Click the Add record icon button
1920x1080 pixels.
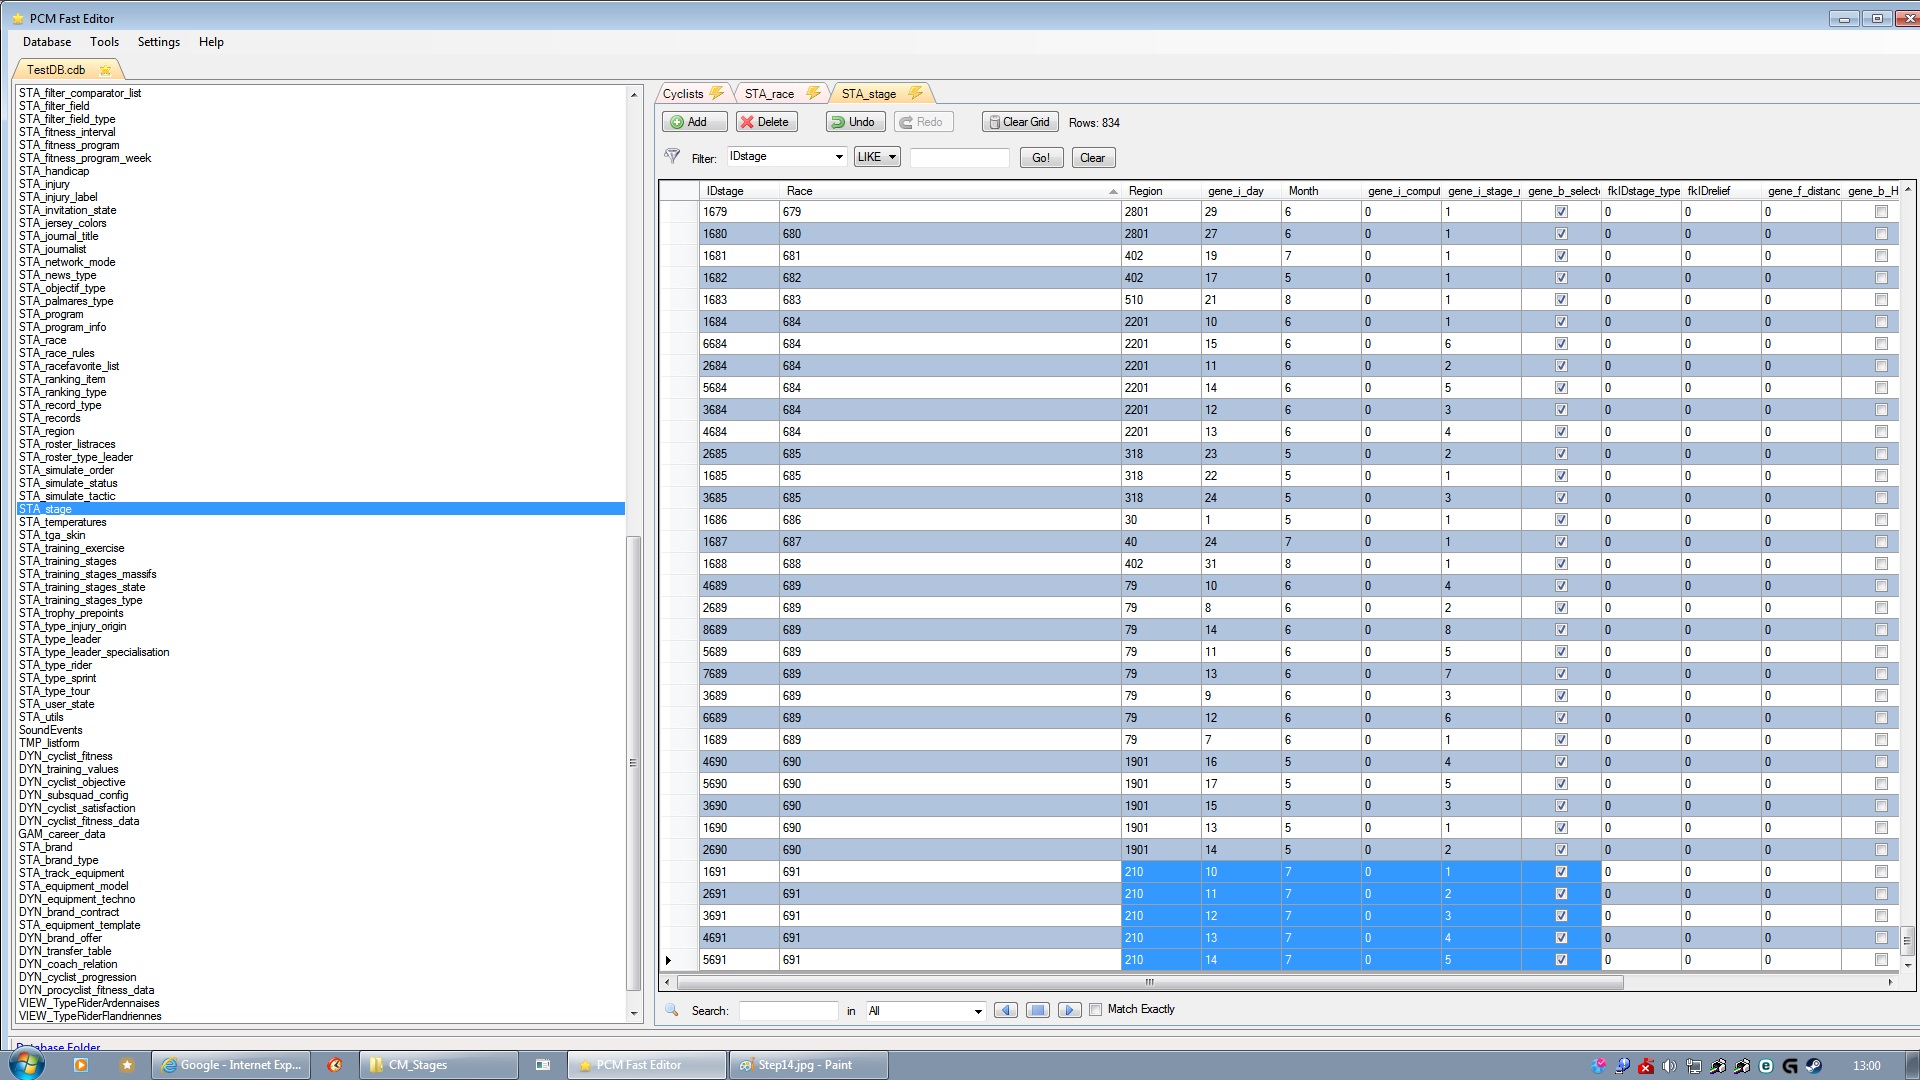point(688,121)
